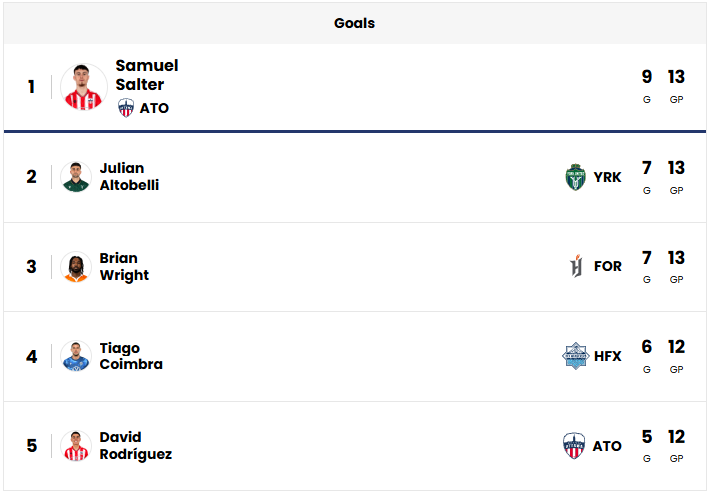Image resolution: width=710 pixels, height=496 pixels.
Task: Click the Forge FC team logo
Action: coord(575,267)
